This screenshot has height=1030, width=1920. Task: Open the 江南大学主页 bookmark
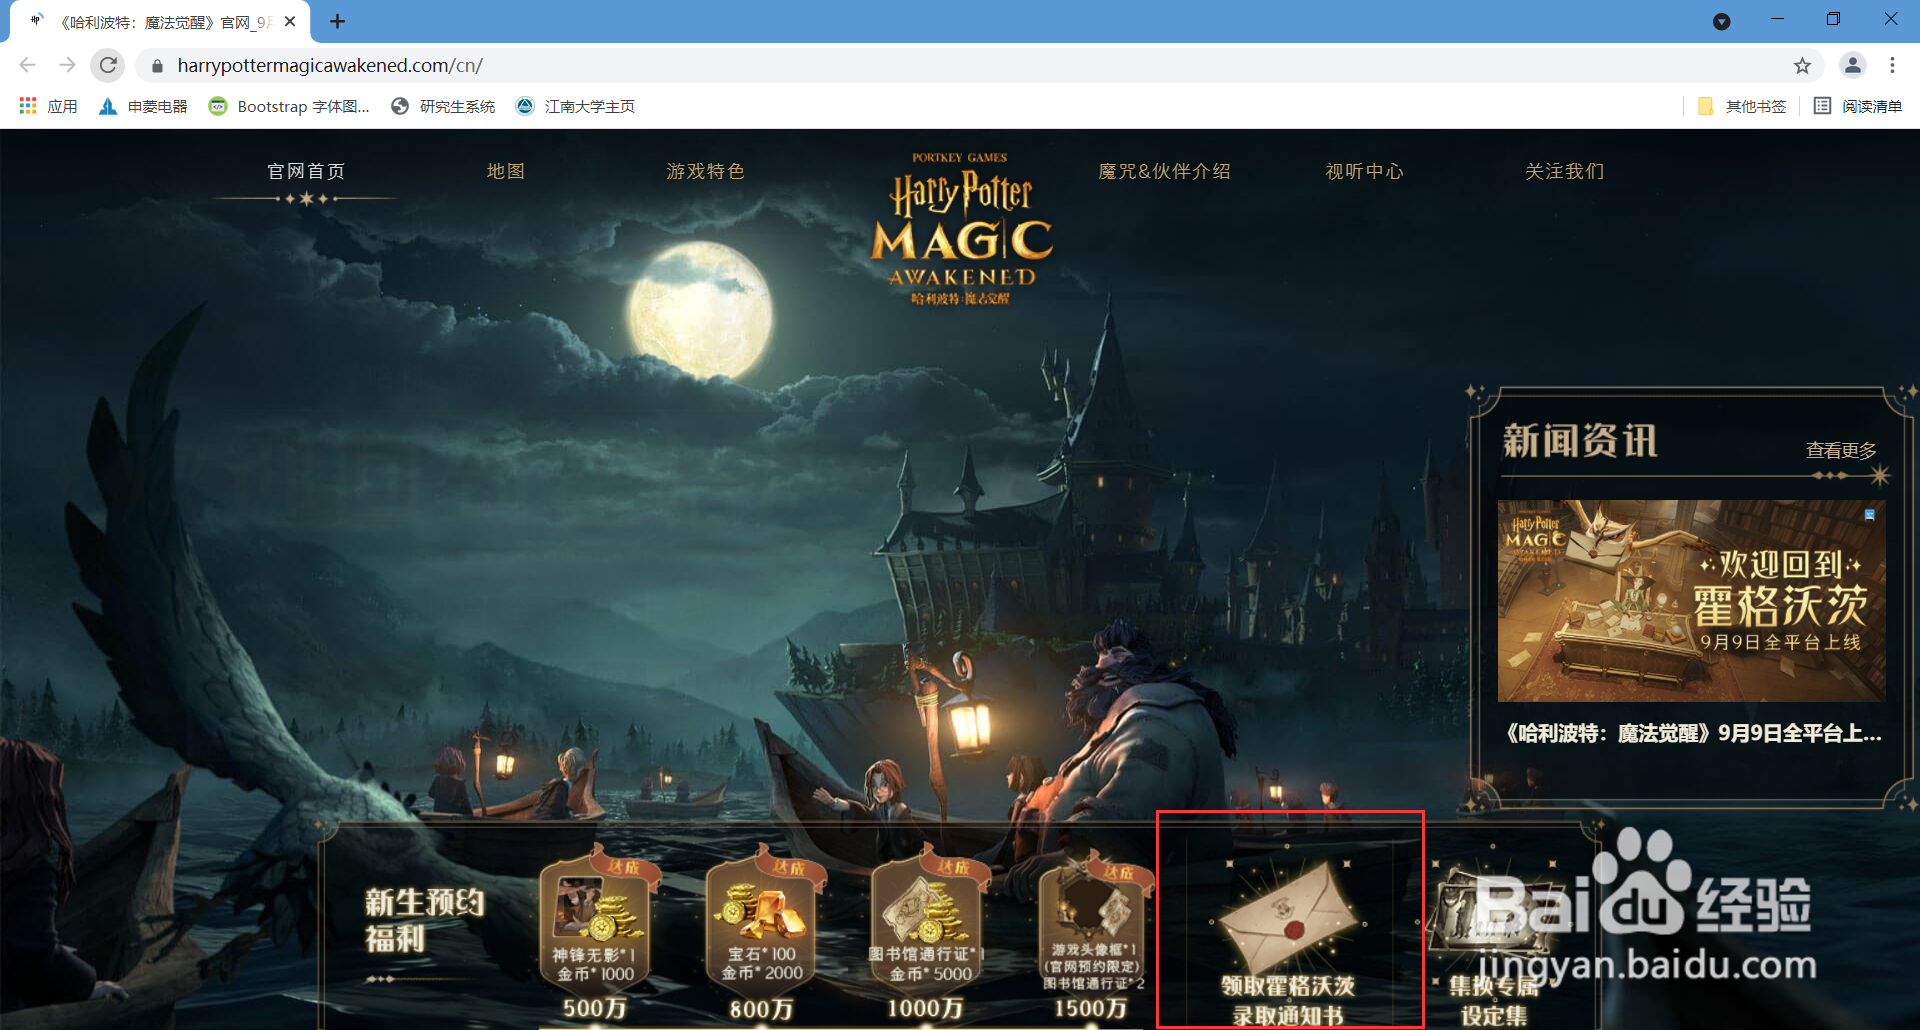click(x=575, y=106)
